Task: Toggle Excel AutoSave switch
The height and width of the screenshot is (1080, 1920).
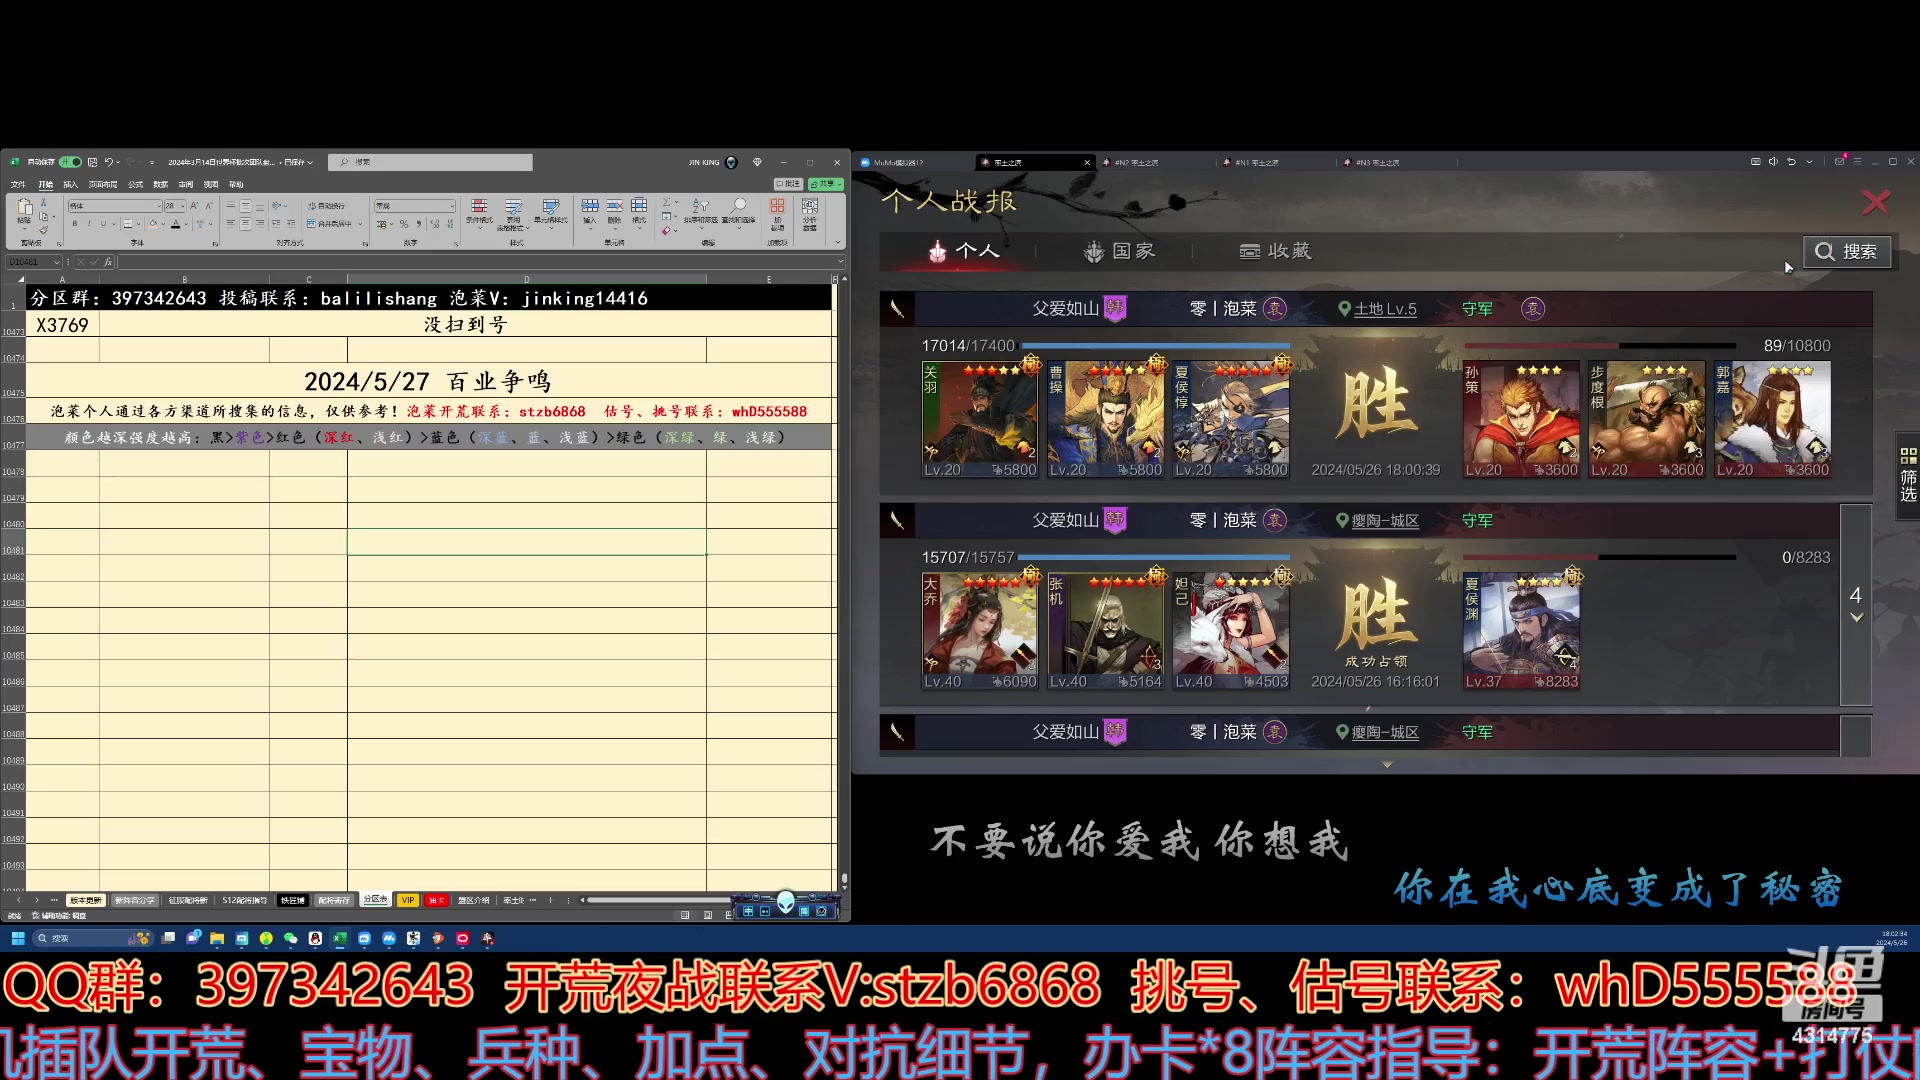Action: coord(70,162)
